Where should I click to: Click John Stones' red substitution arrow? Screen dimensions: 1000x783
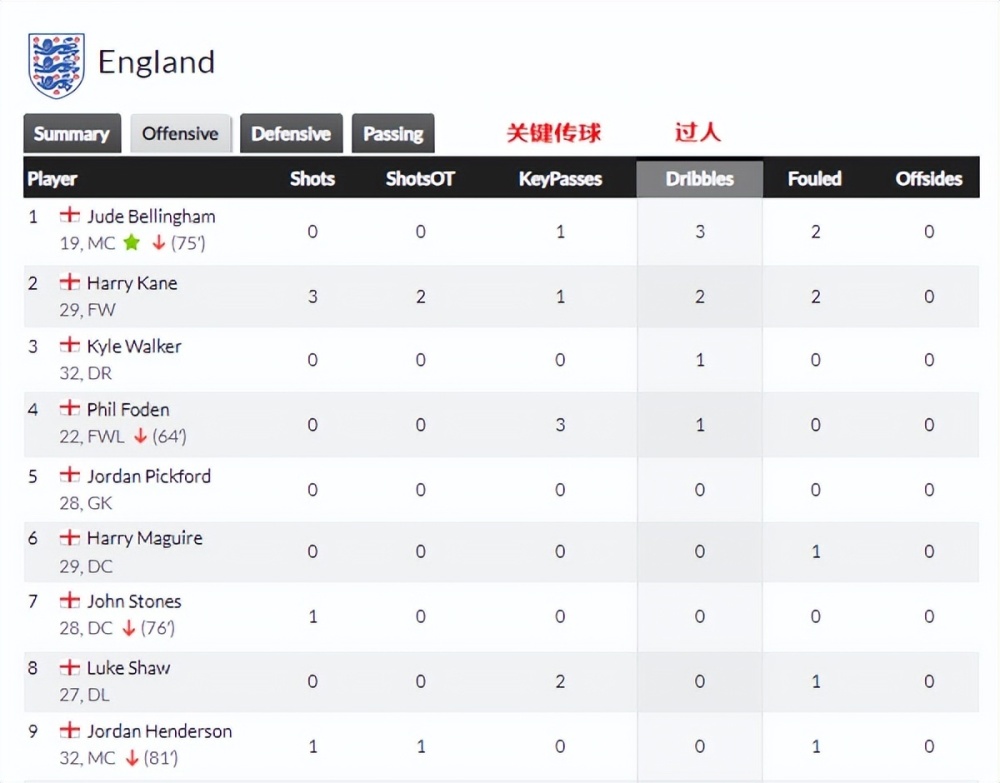click(x=129, y=628)
